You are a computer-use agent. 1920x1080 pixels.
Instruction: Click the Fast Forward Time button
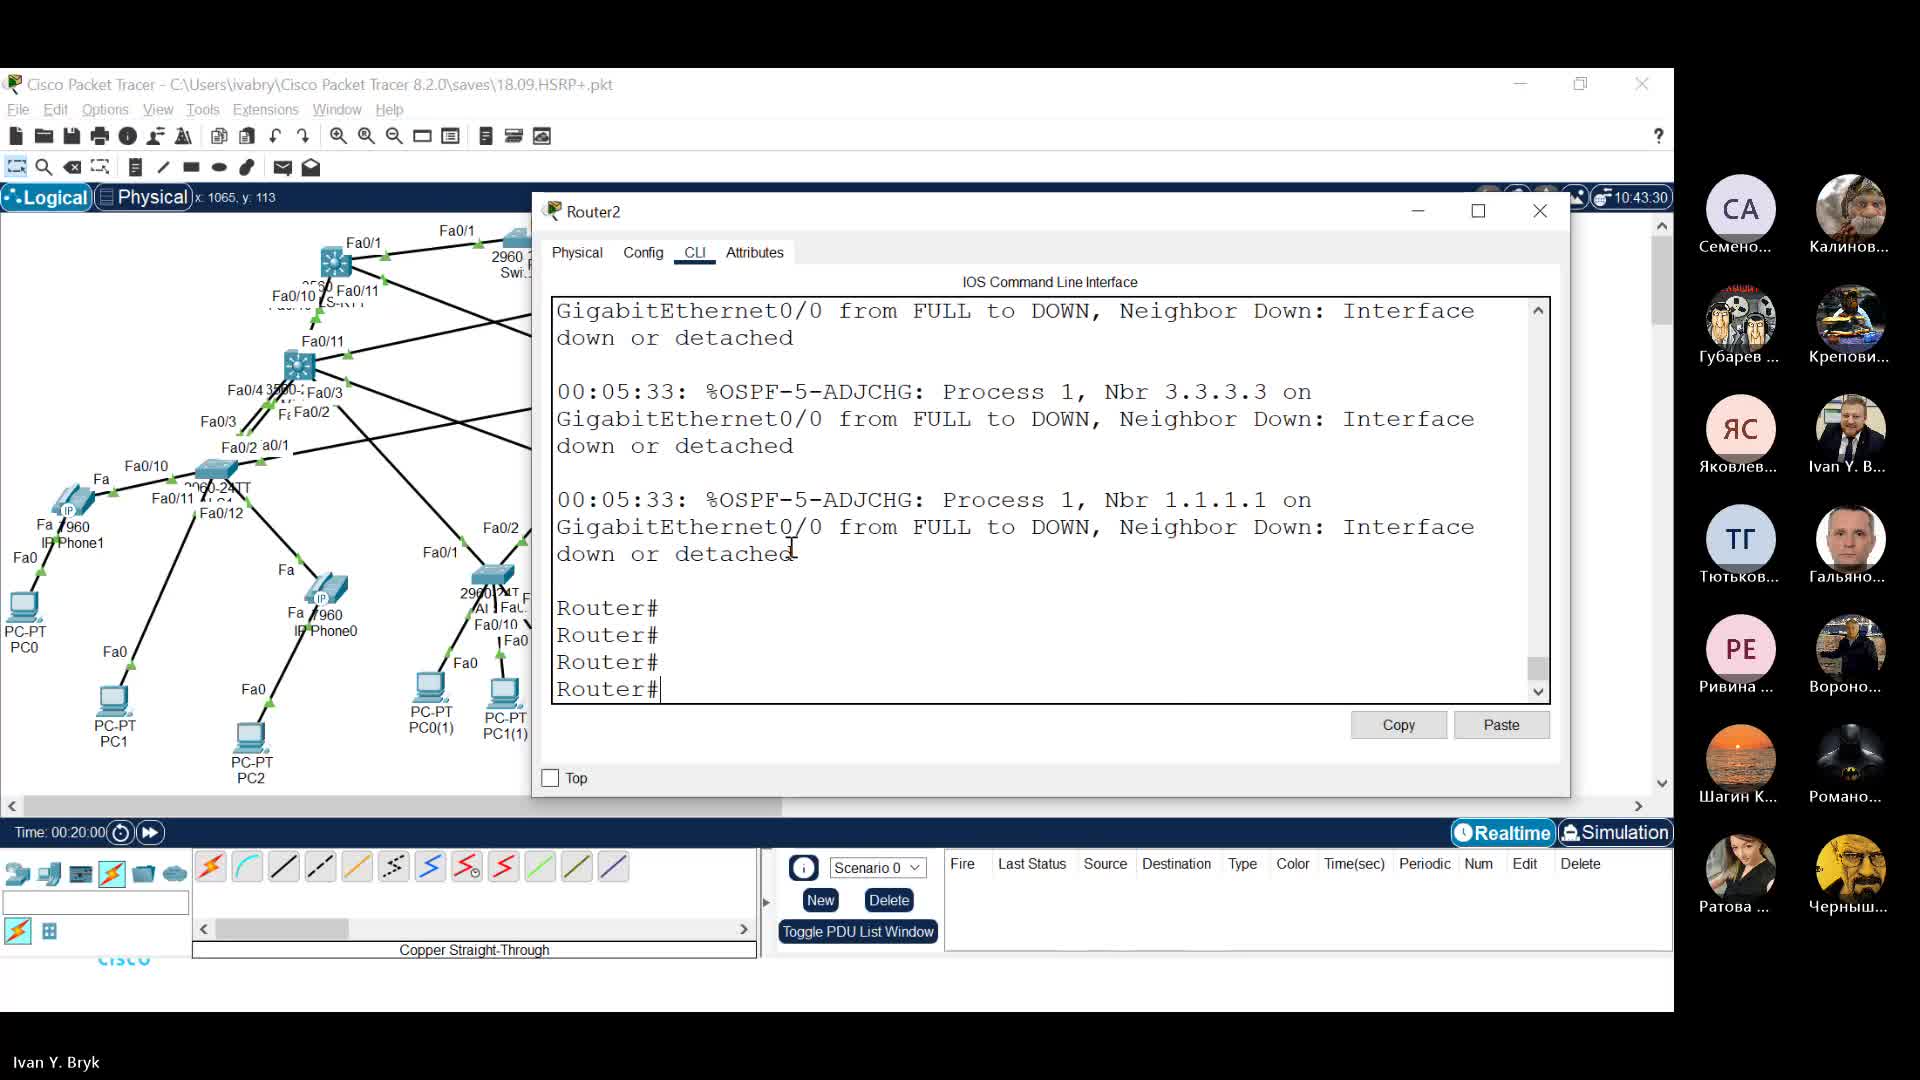150,832
